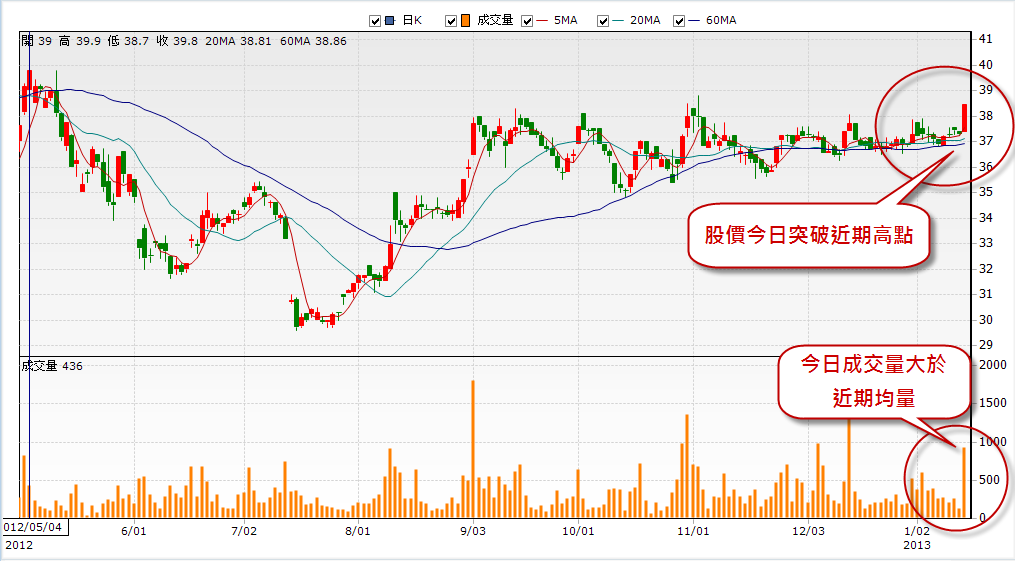Click the 2013 year label

click(917, 545)
